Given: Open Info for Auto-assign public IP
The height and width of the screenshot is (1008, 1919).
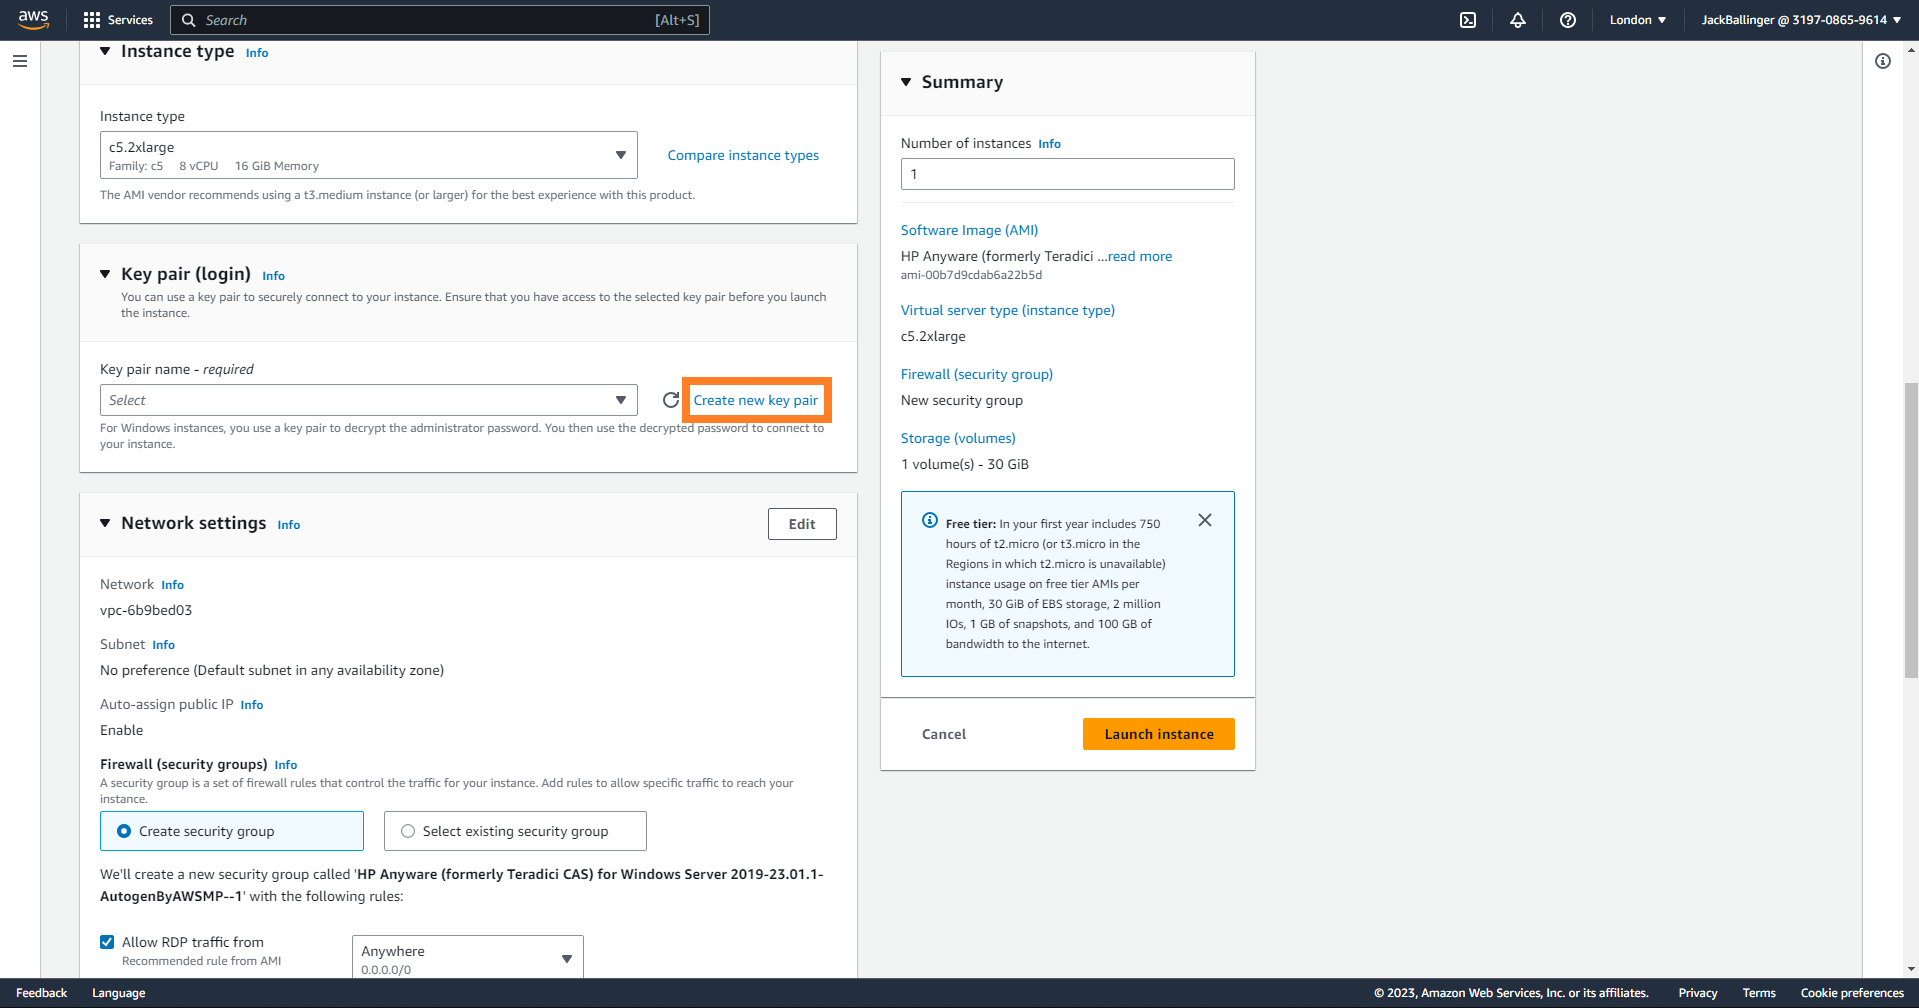Looking at the screenshot, I should pos(252,705).
